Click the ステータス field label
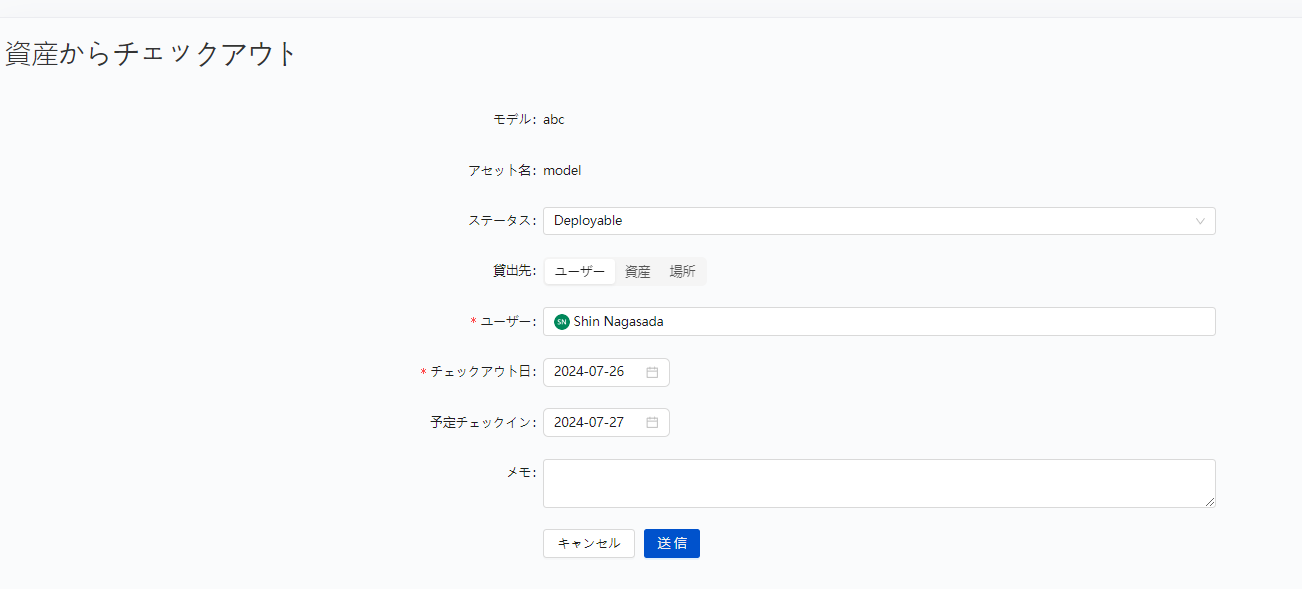Screen dimensions: 1302x589 click(500, 221)
